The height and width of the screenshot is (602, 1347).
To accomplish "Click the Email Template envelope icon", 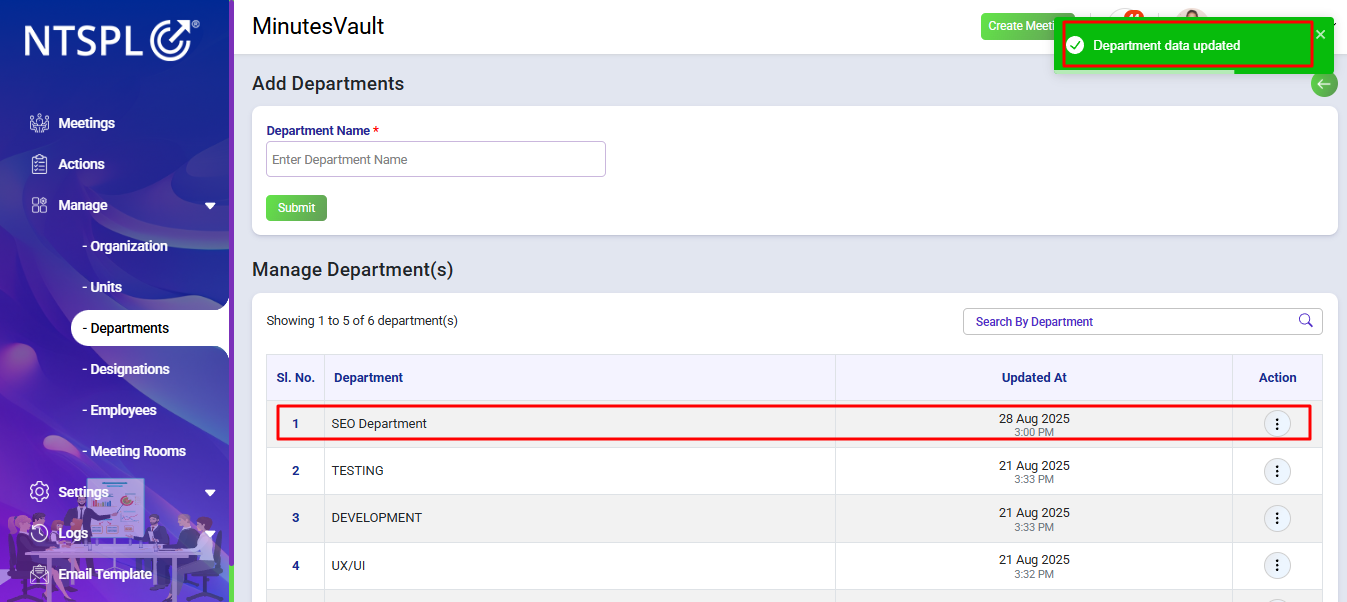I will (39, 574).
